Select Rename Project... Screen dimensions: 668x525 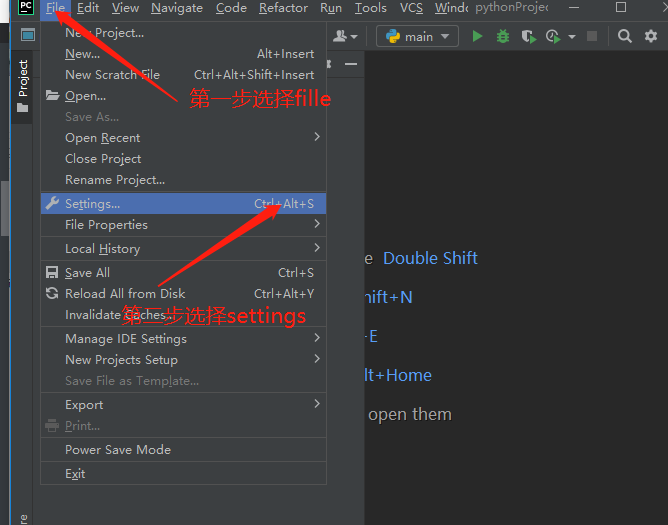click(183, 179)
